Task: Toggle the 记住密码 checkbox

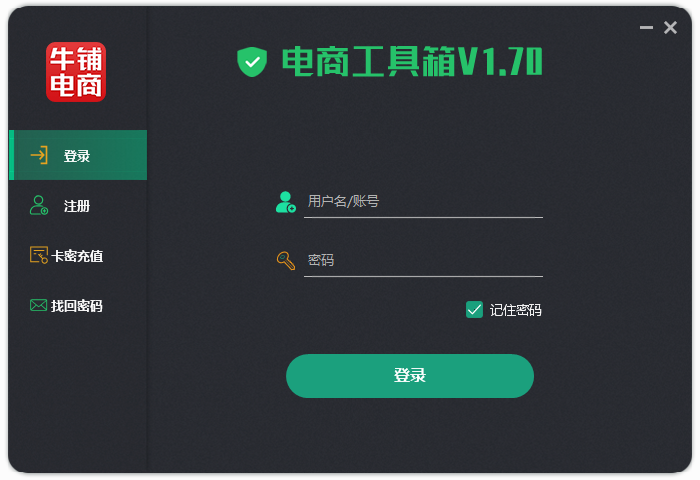Action: click(x=474, y=309)
